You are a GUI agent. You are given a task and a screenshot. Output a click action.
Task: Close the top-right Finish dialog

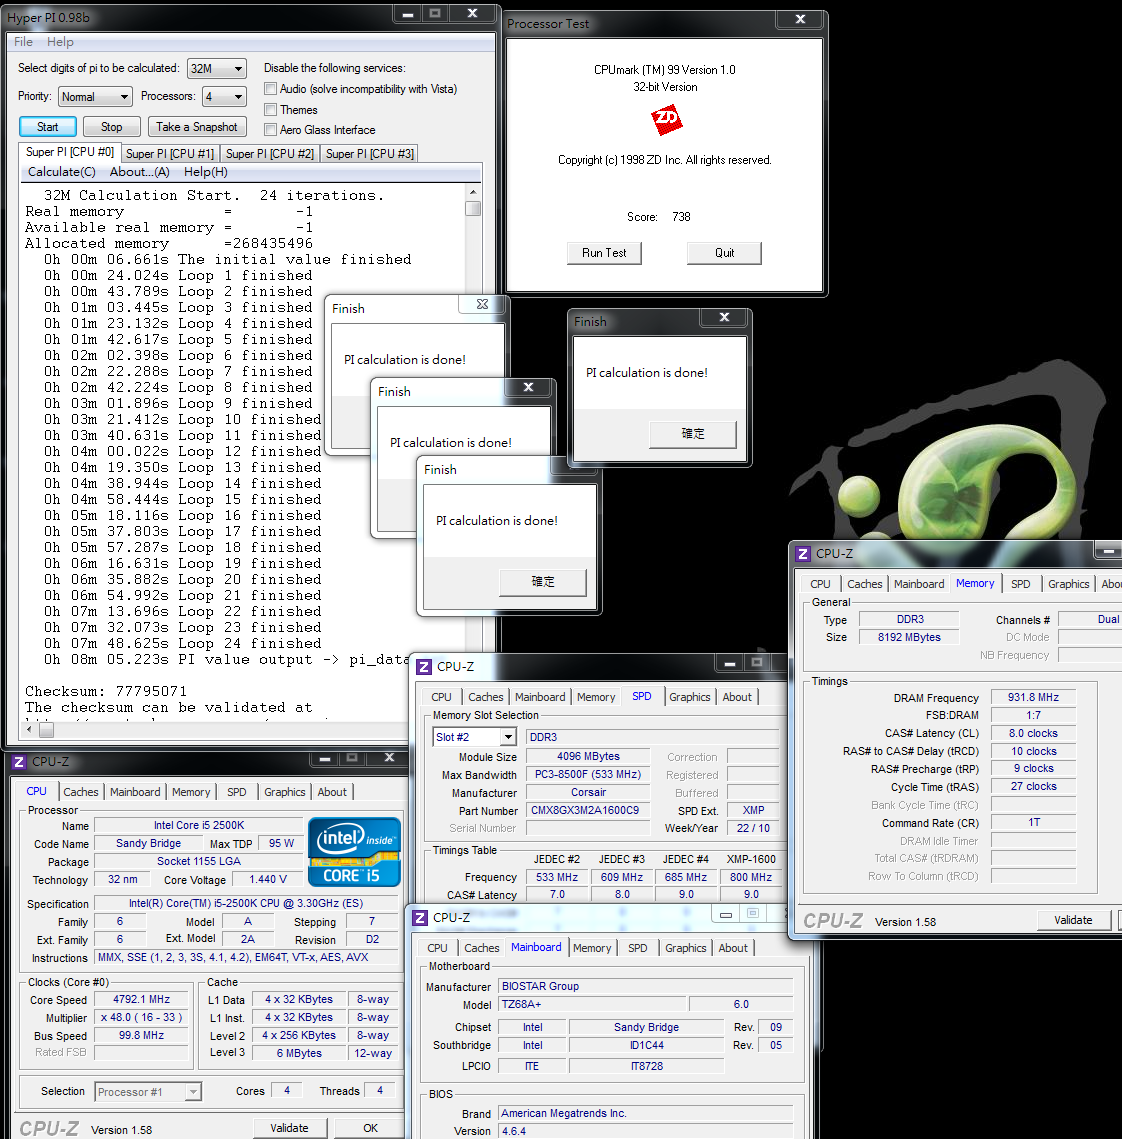[x=724, y=317]
